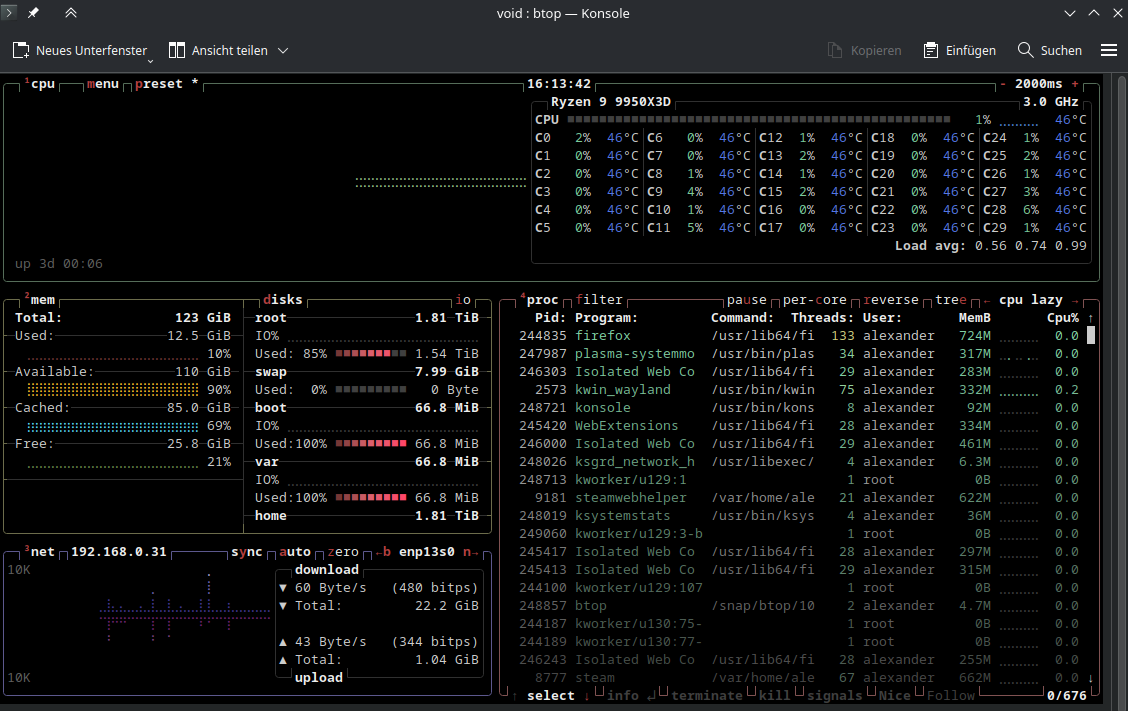Click left arrow before cpu lazy sort

click(986, 300)
